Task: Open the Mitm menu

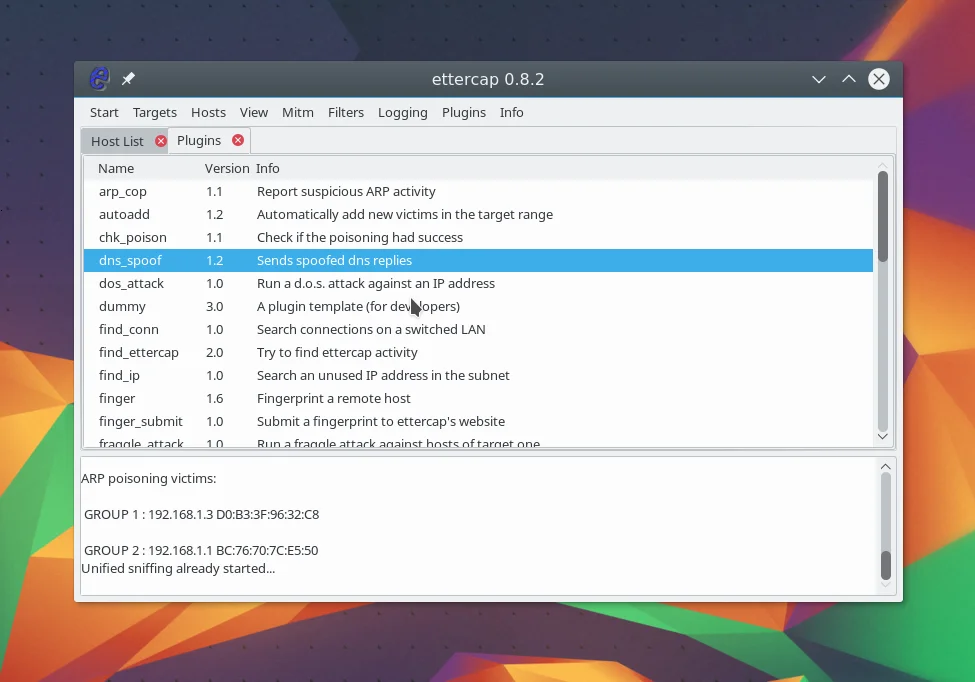Action: (297, 112)
